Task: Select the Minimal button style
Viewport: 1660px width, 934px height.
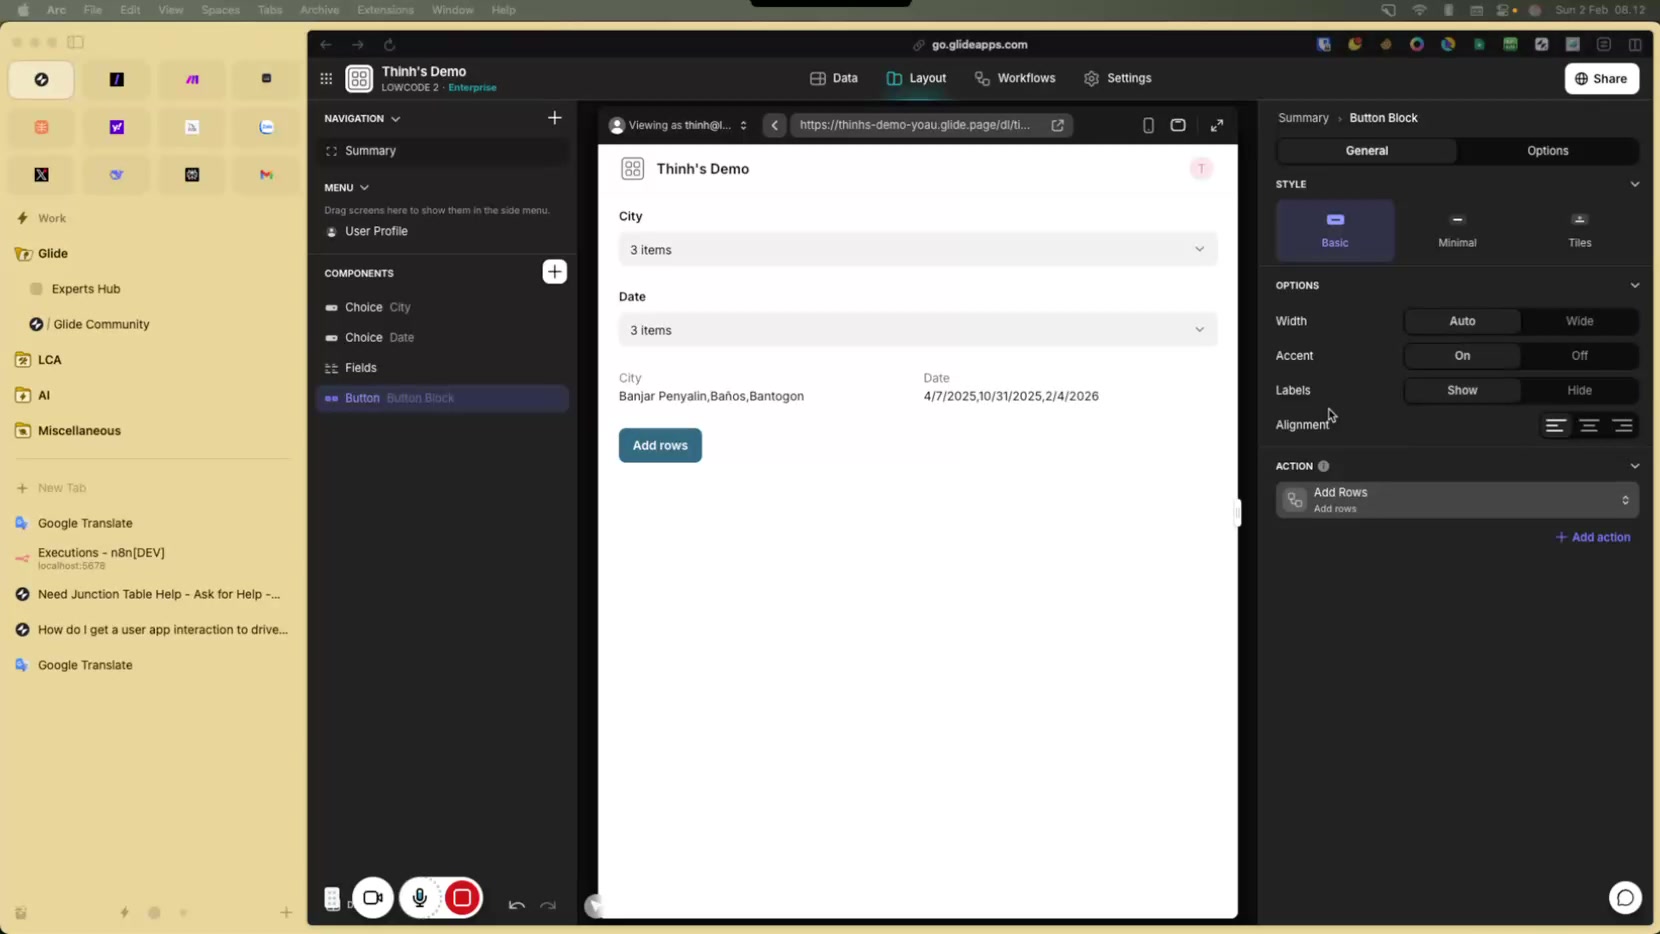Action: (x=1457, y=230)
